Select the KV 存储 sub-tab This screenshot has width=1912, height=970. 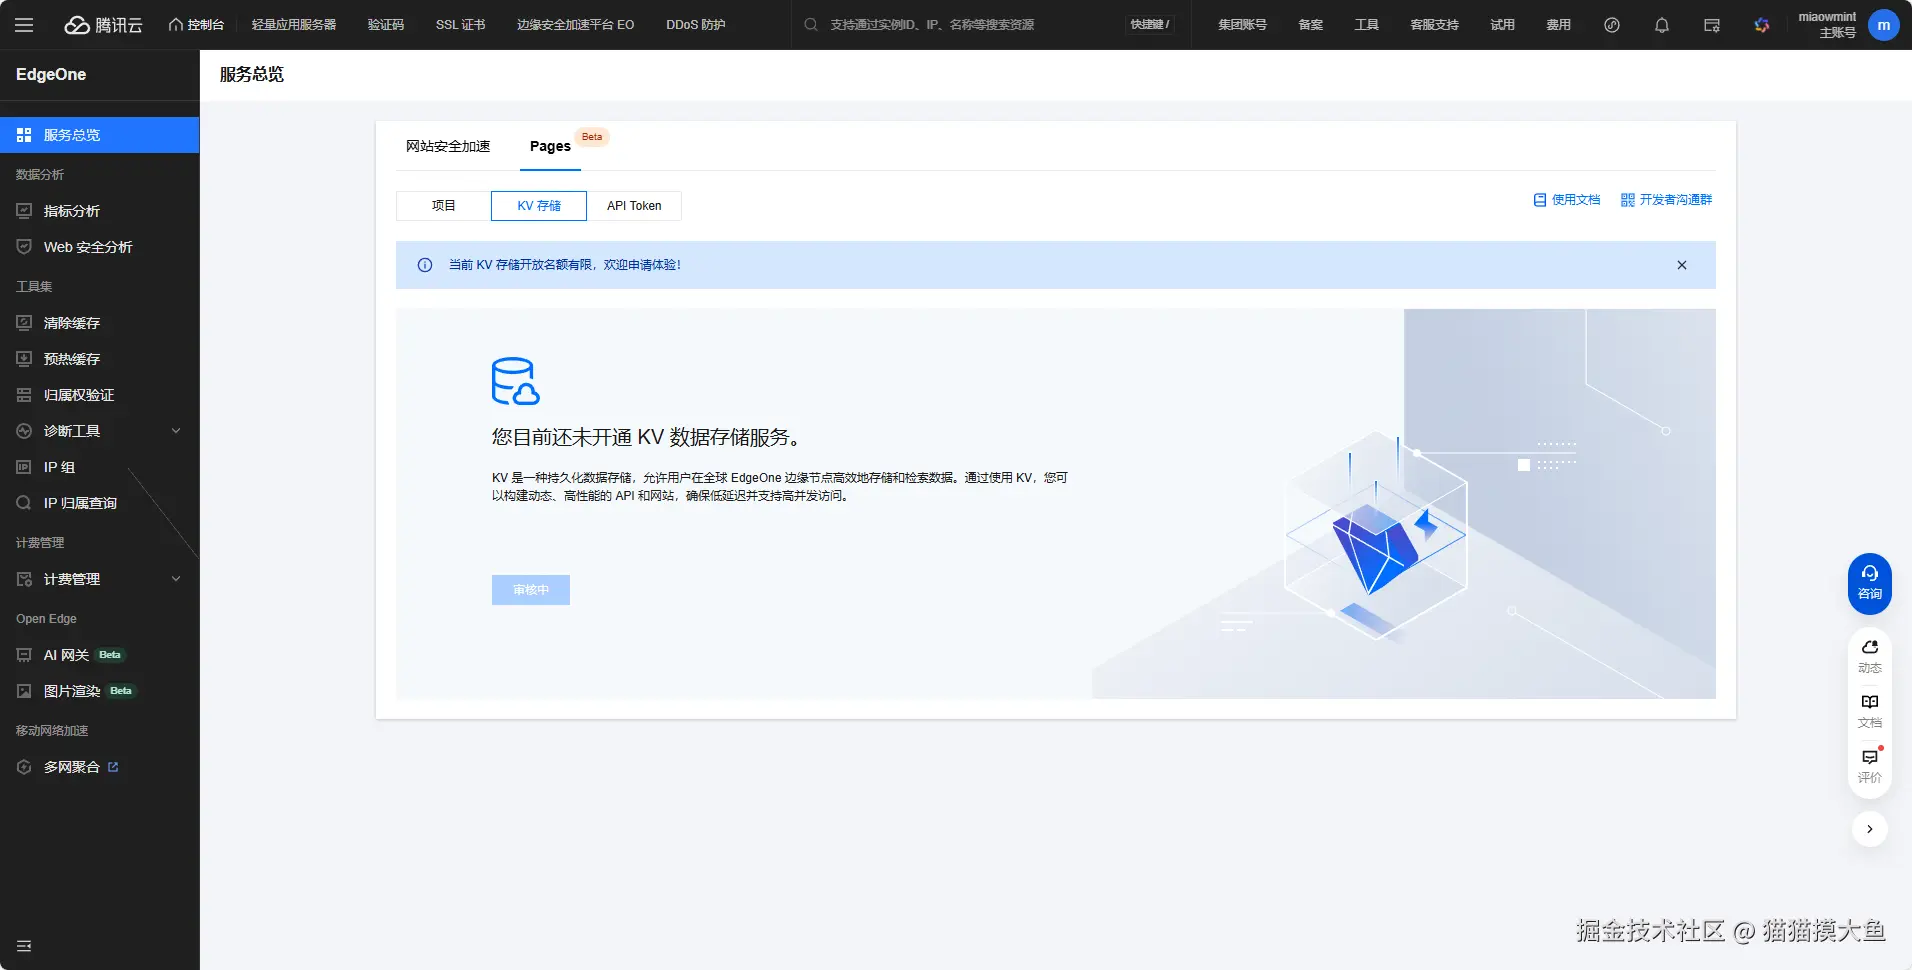[x=539, y=206]
